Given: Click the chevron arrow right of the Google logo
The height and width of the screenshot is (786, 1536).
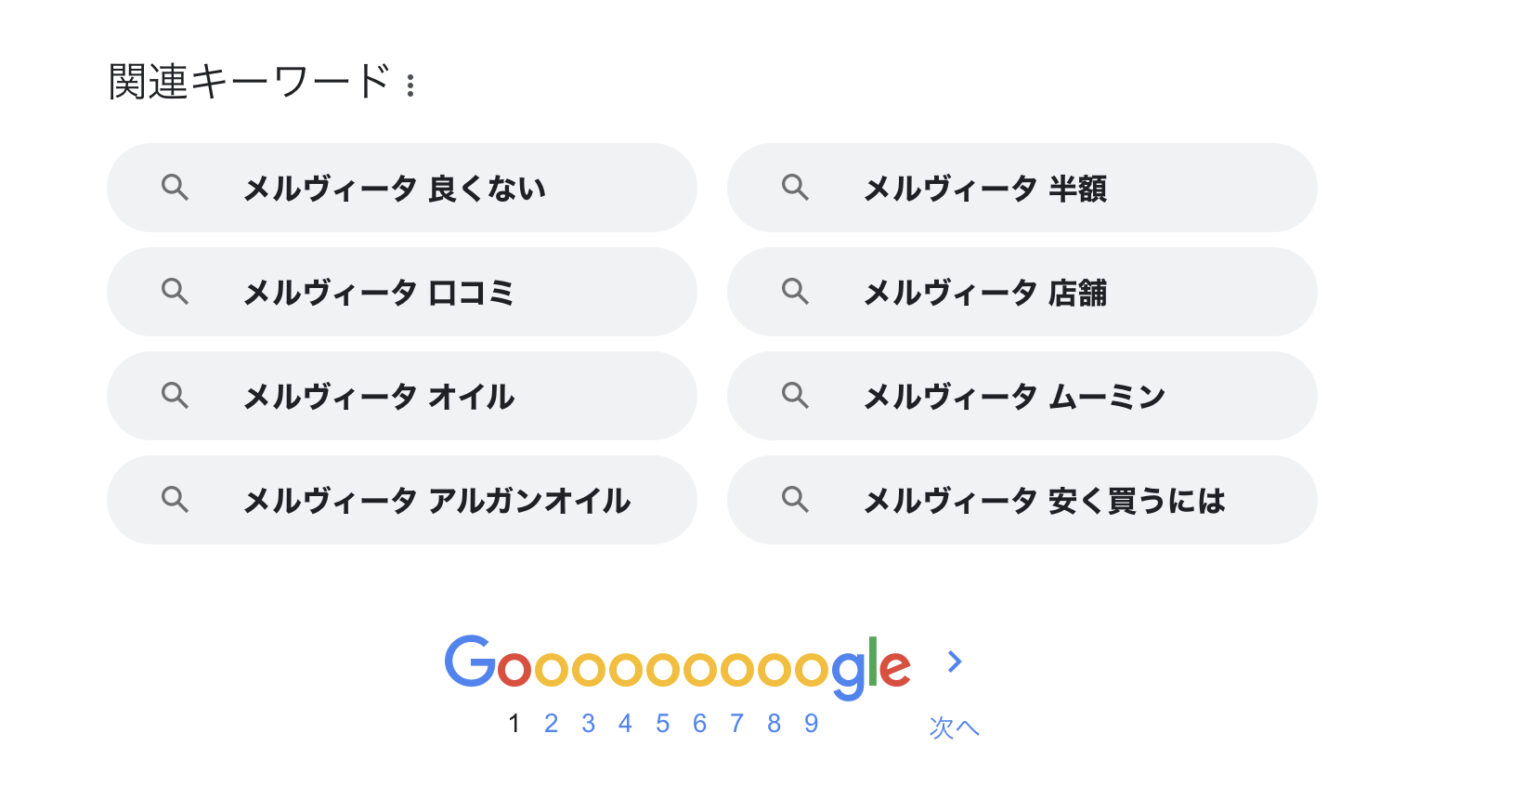Looking at the screenshot, I should coord(955,662).
